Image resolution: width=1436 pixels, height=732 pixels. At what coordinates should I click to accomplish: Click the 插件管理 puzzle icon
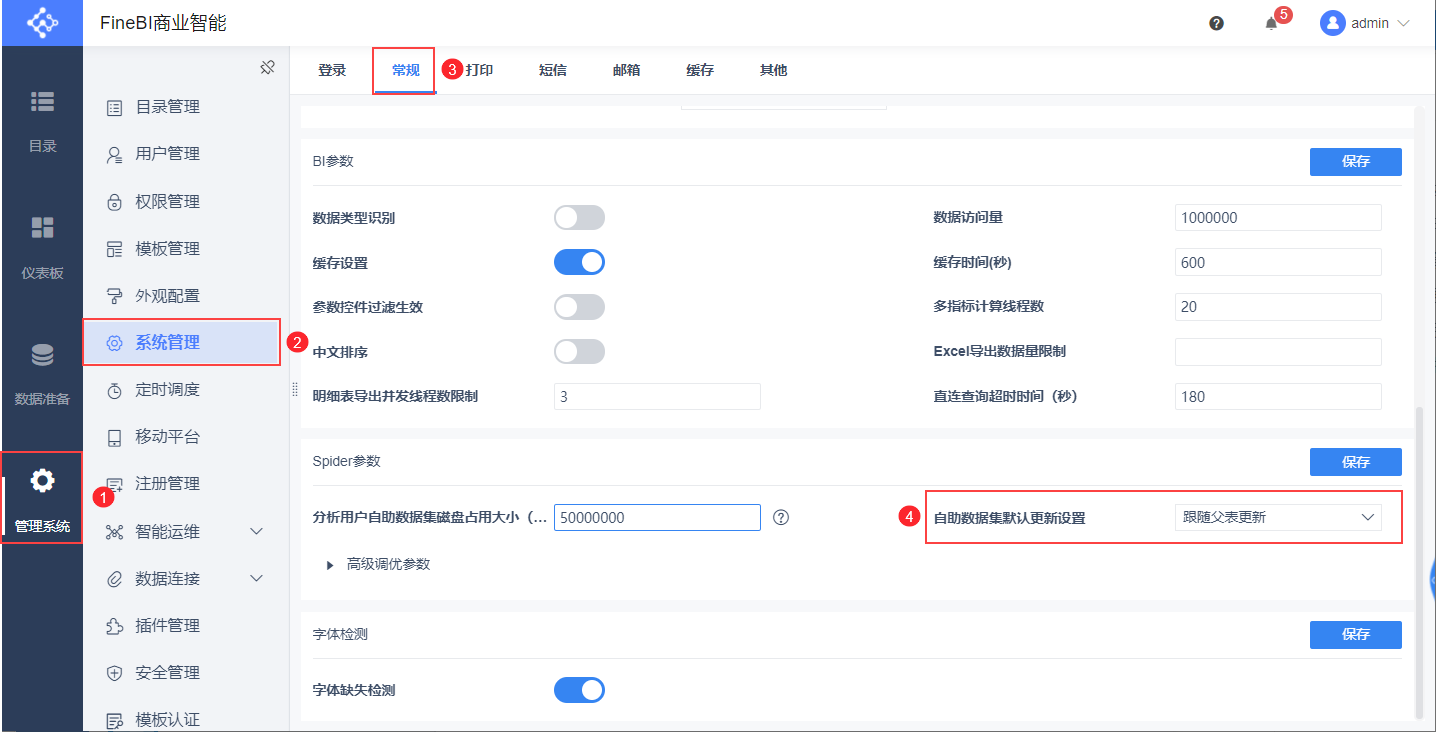115,626
